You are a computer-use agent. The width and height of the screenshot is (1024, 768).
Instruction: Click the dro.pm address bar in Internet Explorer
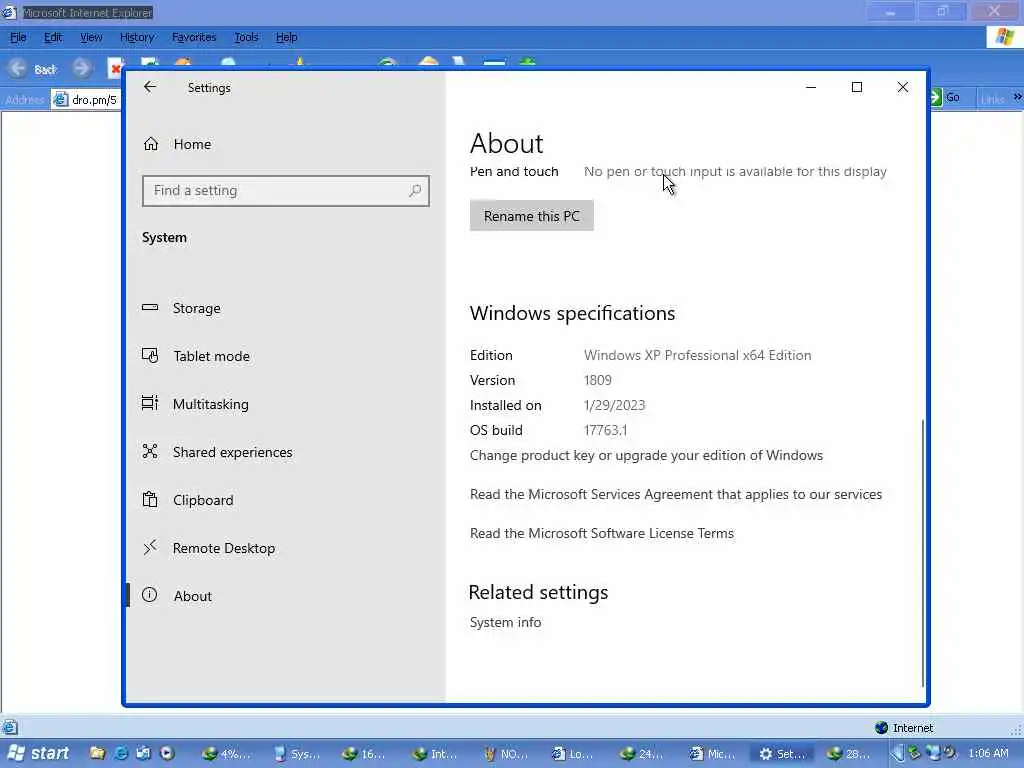coord(86,100)
